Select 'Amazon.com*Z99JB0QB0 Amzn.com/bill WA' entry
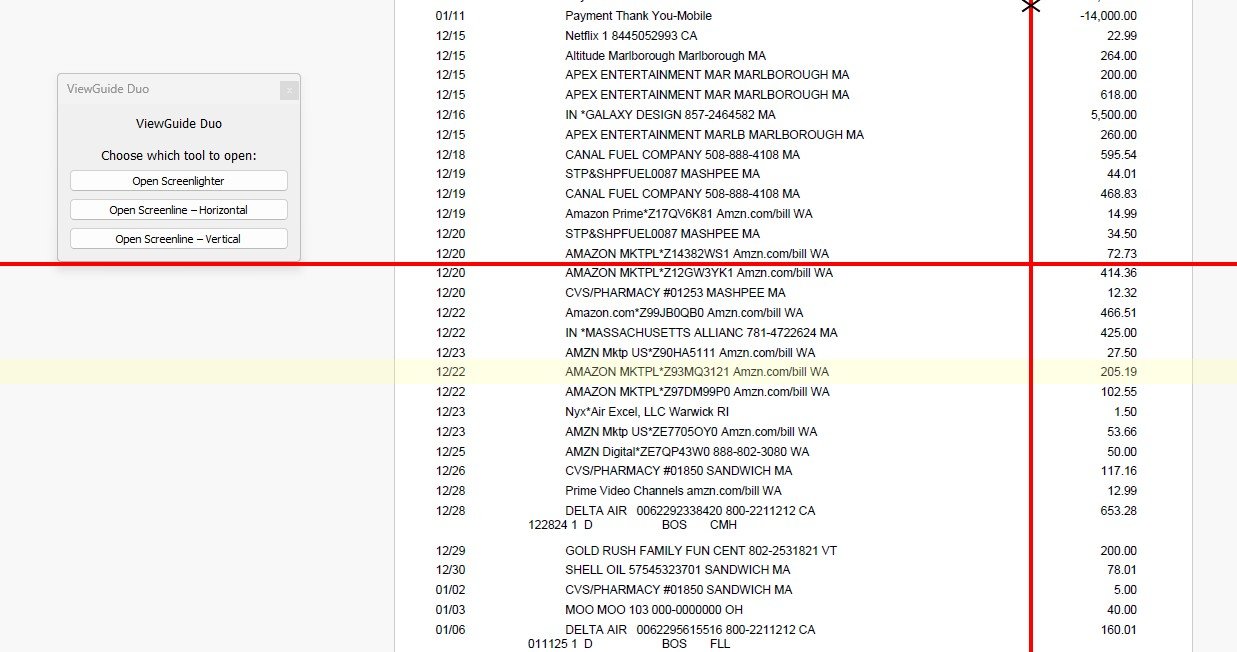Viewport: 1237px width, 652px height. (685, 313)
